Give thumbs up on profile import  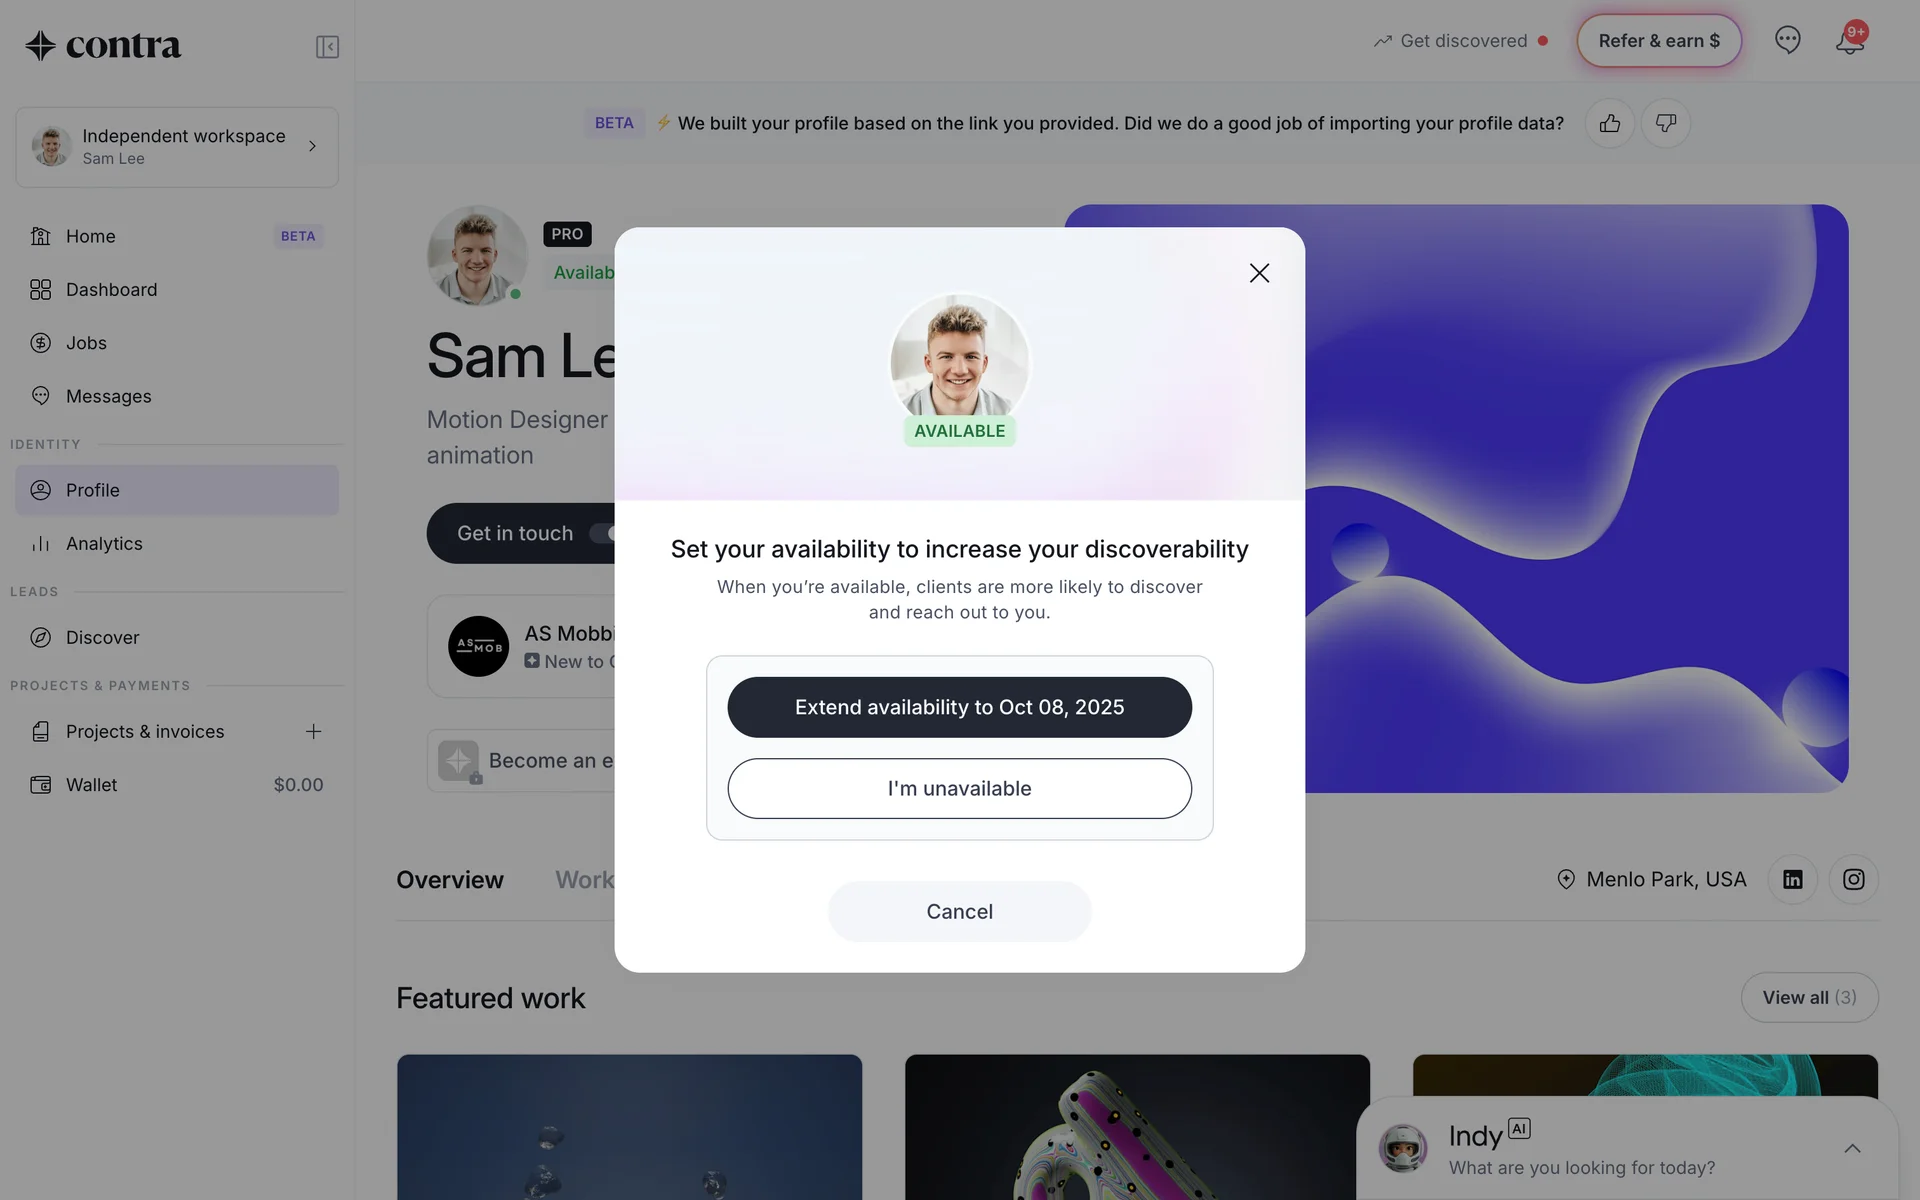click(1609, 123)
